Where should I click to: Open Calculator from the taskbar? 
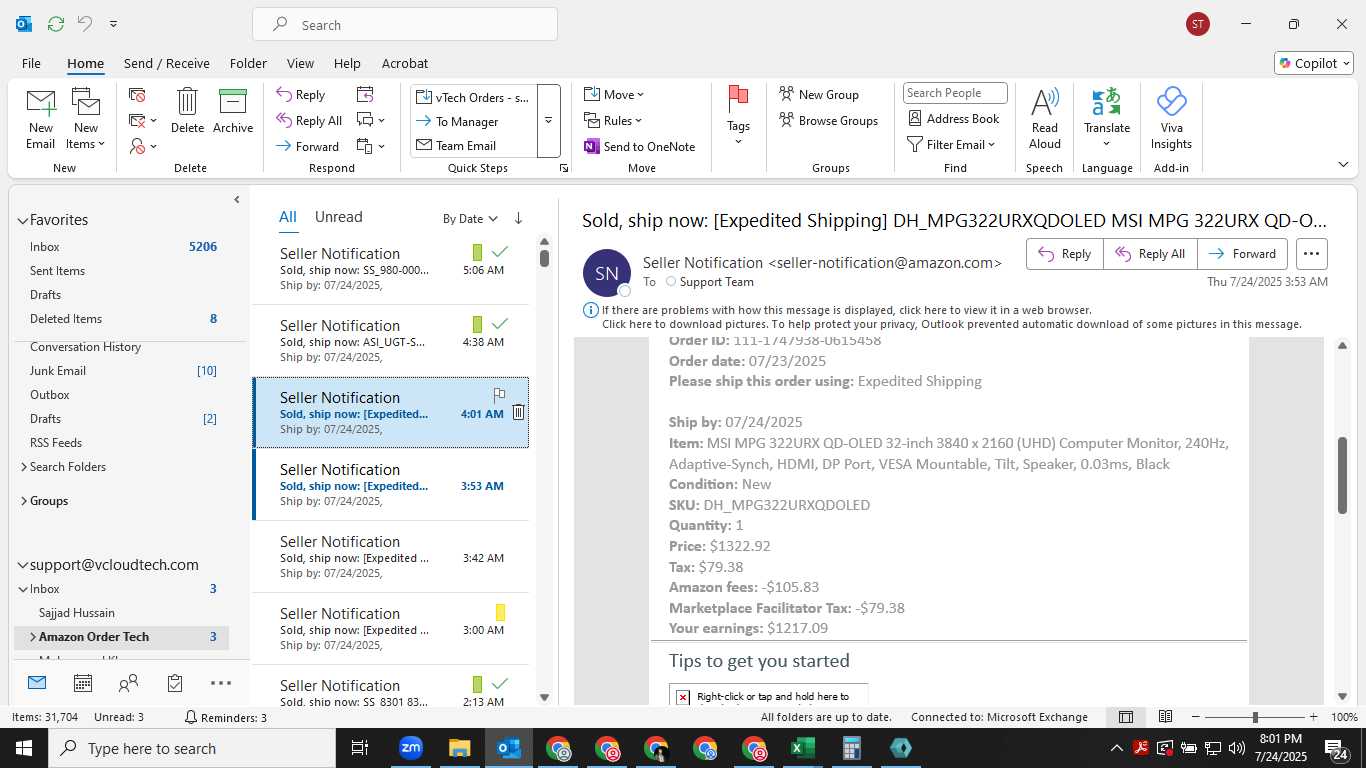pyautogui.click(x=852, y=748)
